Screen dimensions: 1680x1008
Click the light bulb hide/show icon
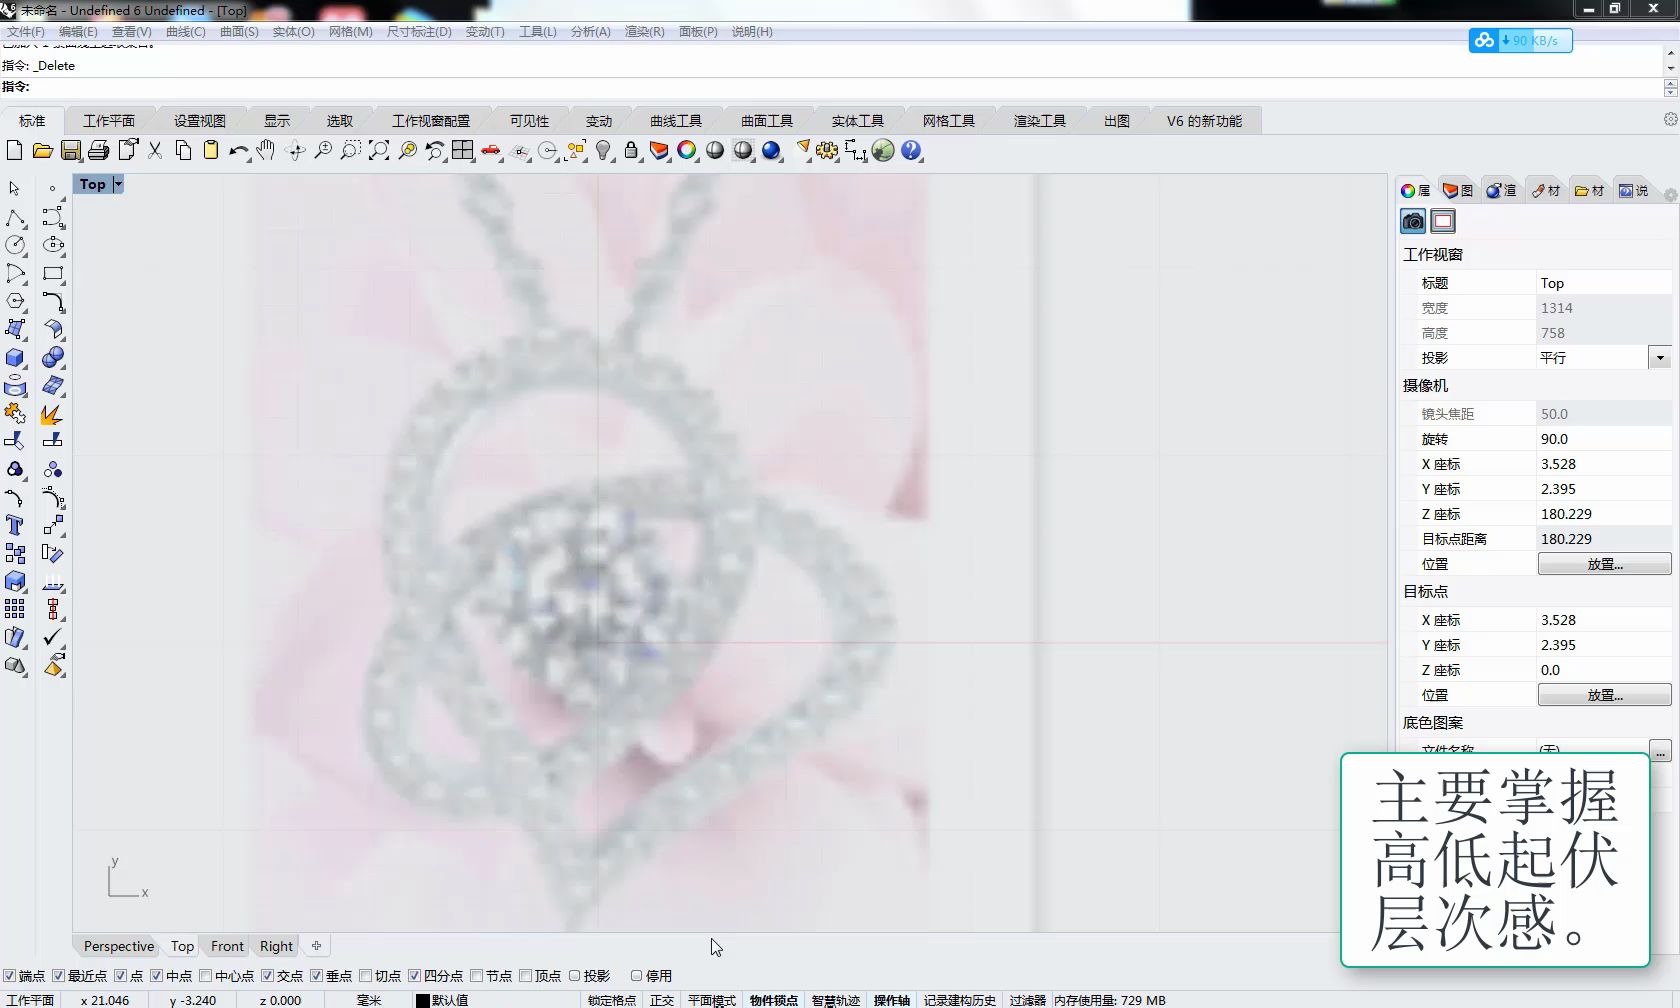click(x=603, y=151)
